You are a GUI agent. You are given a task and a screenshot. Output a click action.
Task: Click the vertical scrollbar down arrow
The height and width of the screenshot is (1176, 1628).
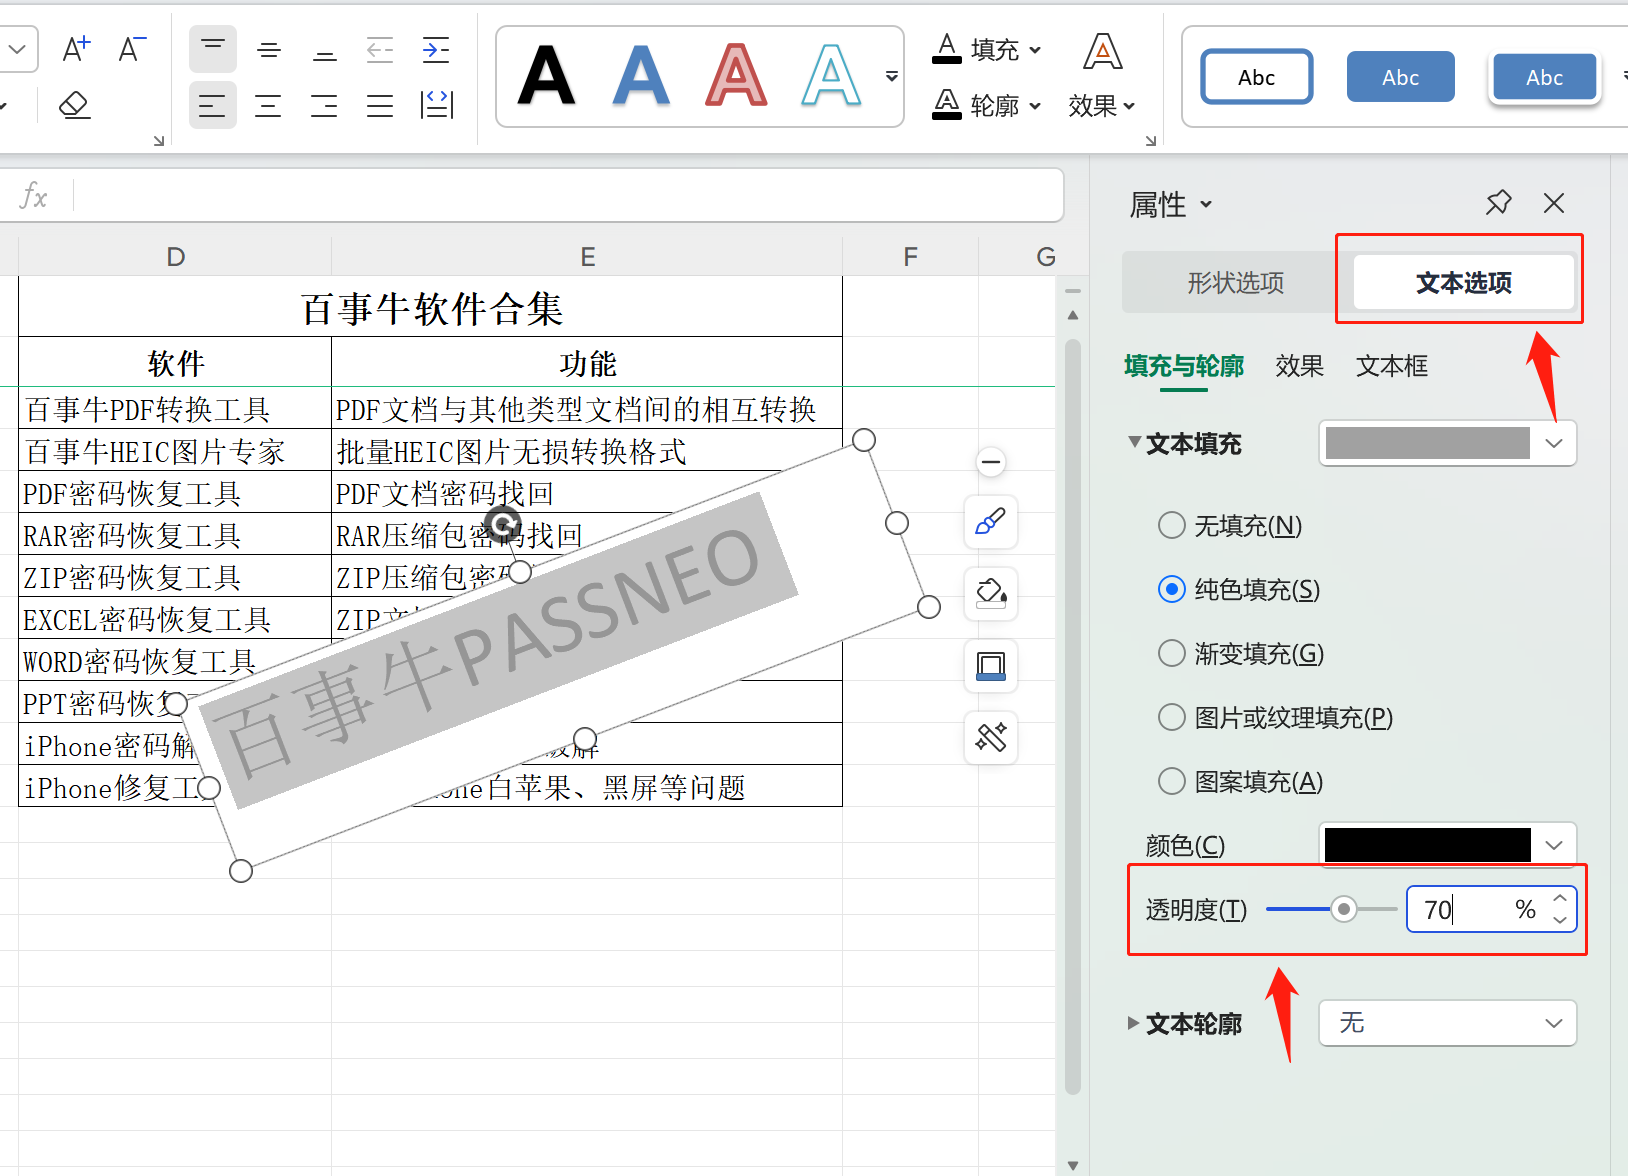[x=1073, y=1165]
